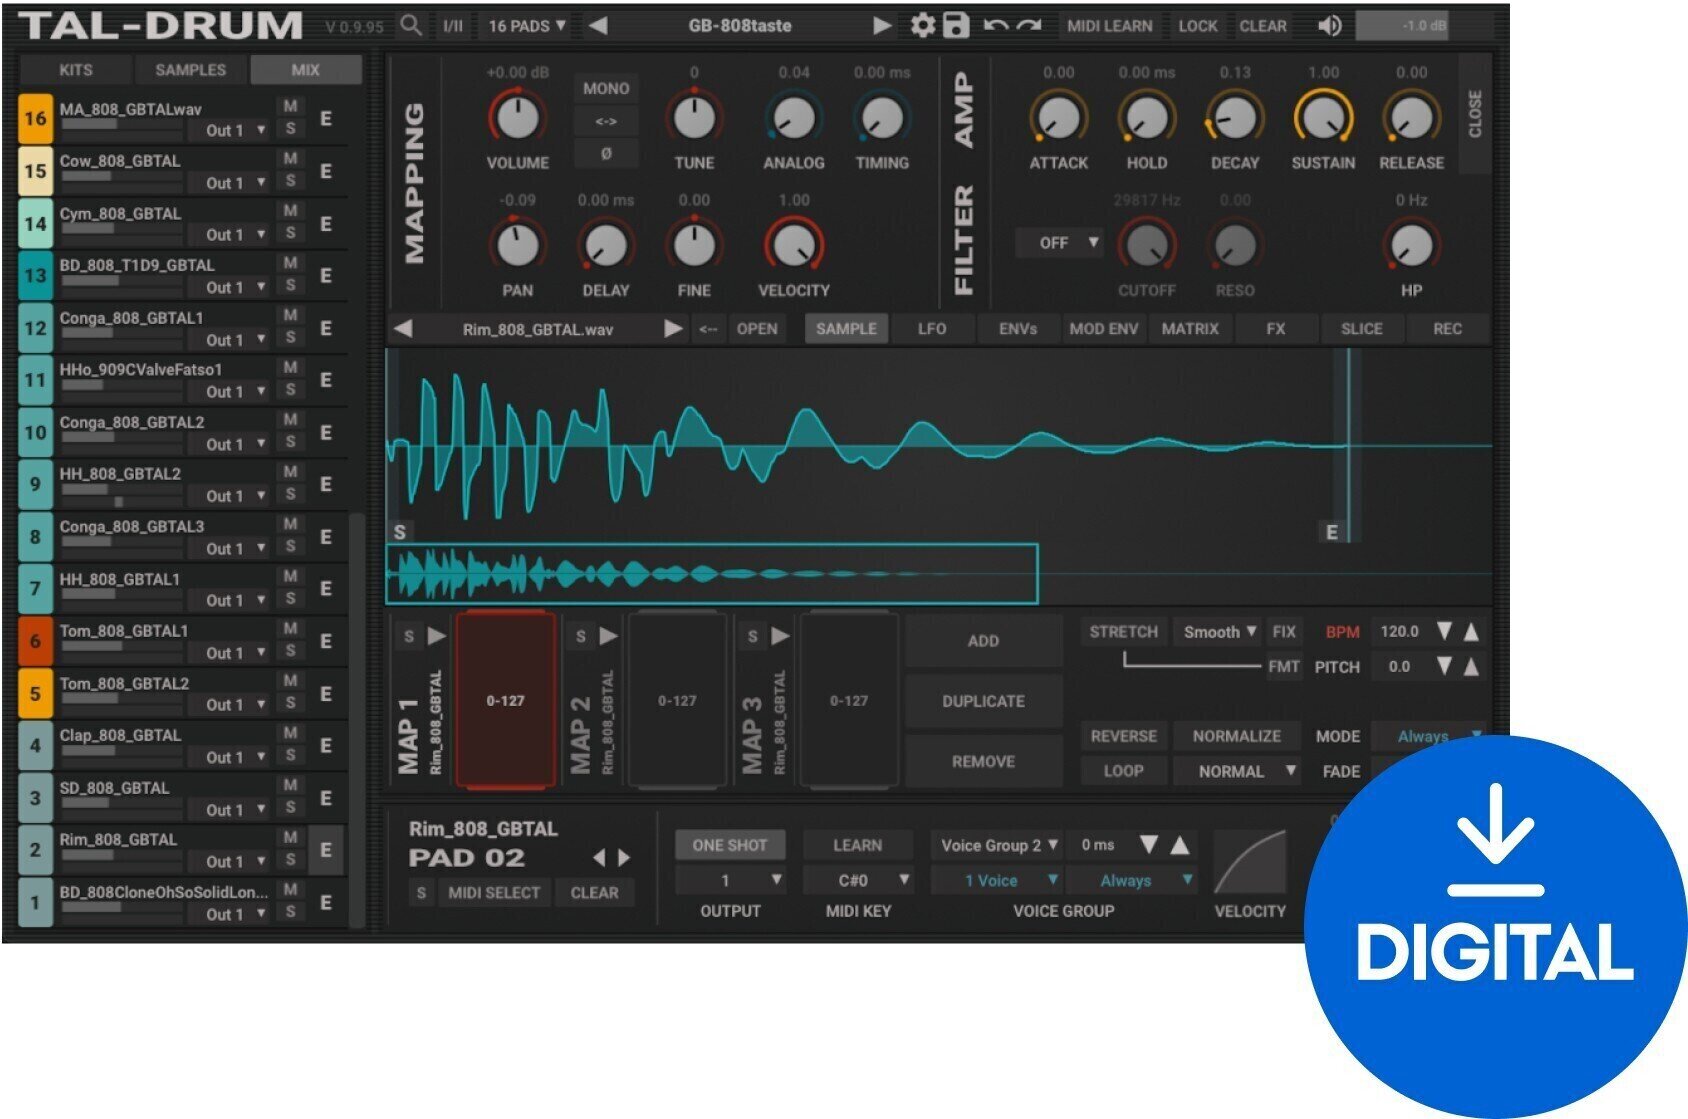
Task: Open the Voice Group 2 dropdown
Action: click(x=996, y=845)
